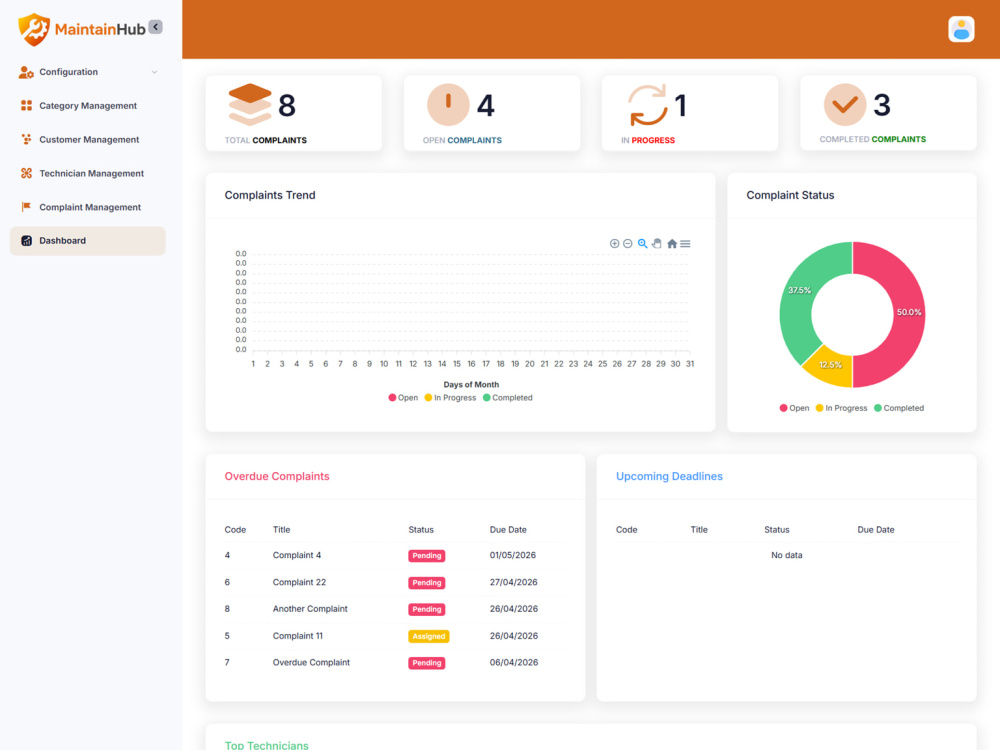
Task: Click the Pending badge for Overdue Complaint
Action: (427, 663)
